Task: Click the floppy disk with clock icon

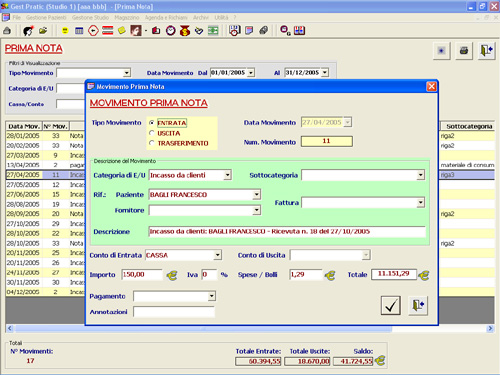Action: (x=235, y=31)
